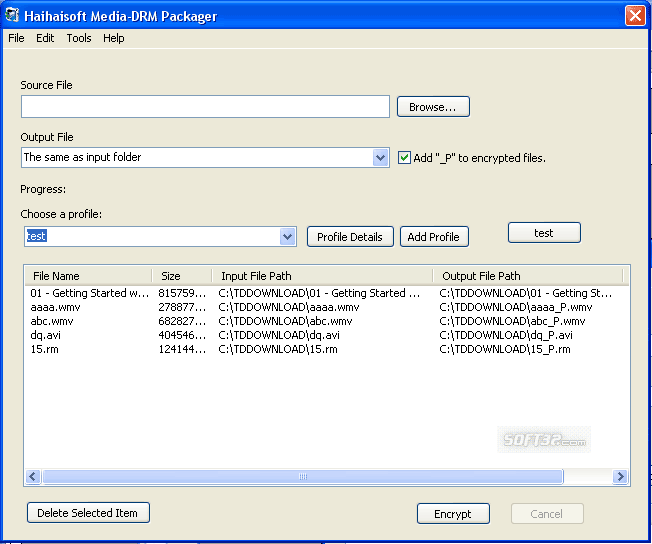Click the 'test' button
Screen dimensions: 652x544
point(544,232)
